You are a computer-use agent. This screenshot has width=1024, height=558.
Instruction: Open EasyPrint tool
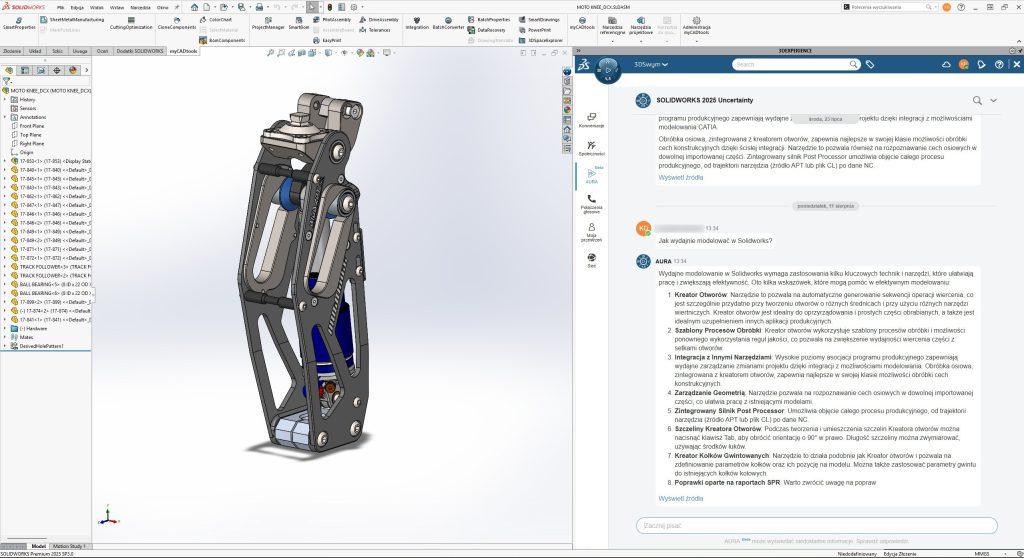(327, 40)
